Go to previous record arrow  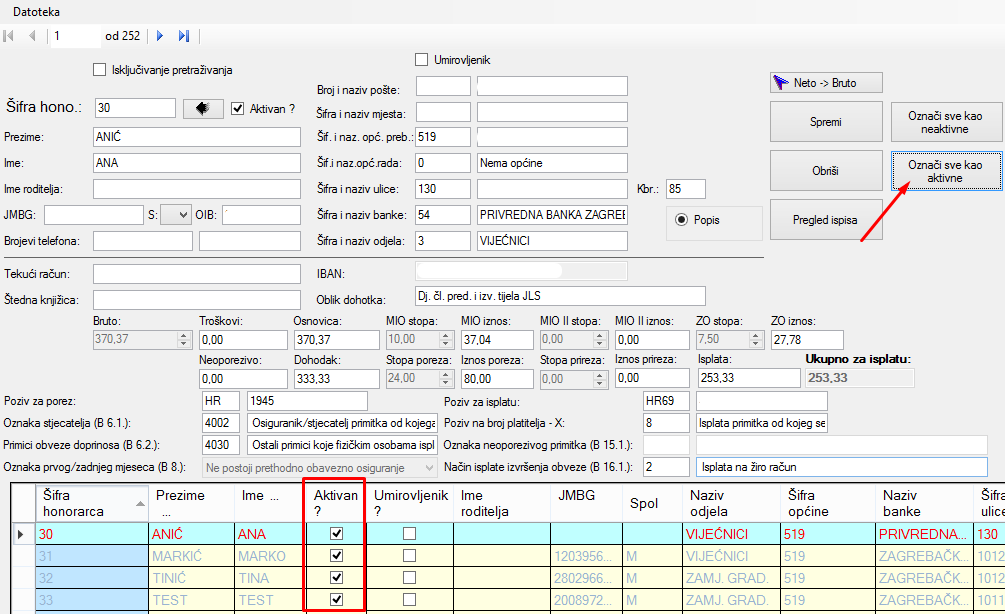32,36
